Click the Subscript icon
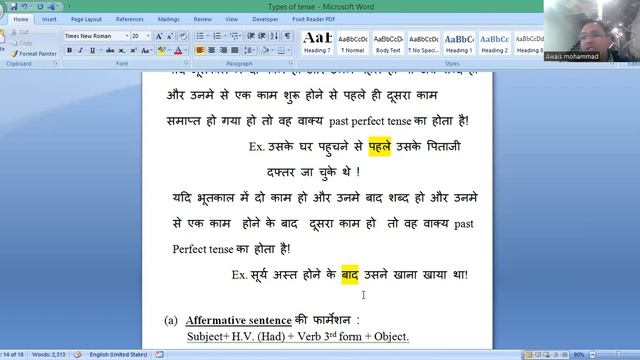 coord(121,51)
